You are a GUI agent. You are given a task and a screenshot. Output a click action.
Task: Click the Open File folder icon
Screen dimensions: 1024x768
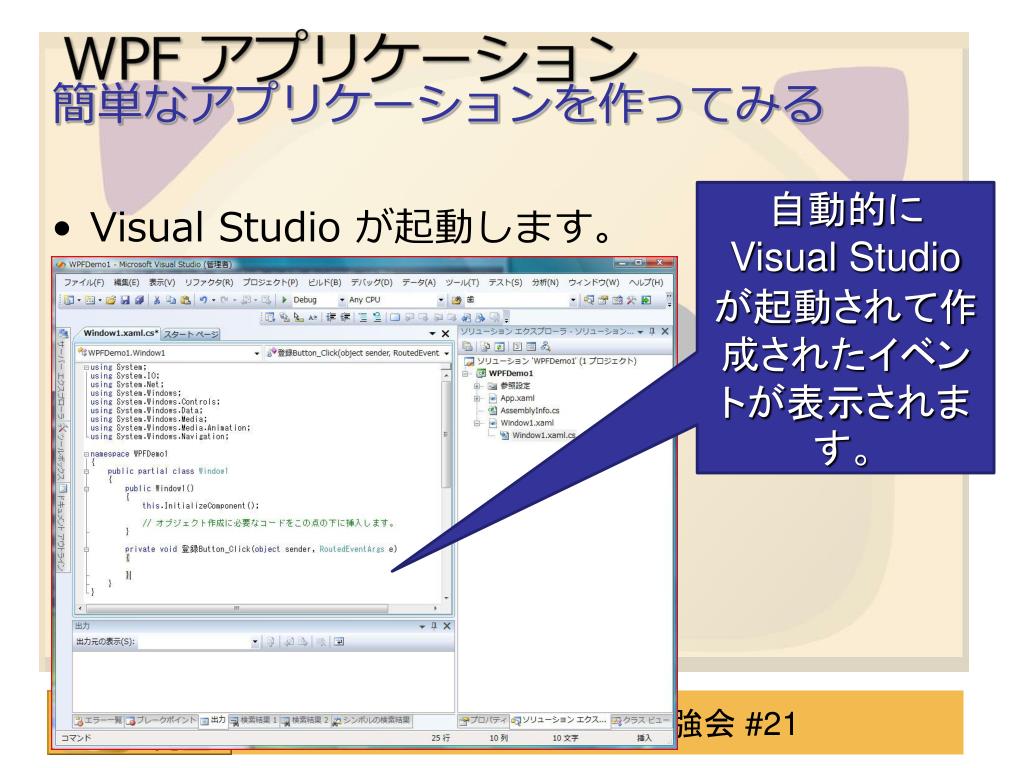pyautogui.click(x=111, y=300)
